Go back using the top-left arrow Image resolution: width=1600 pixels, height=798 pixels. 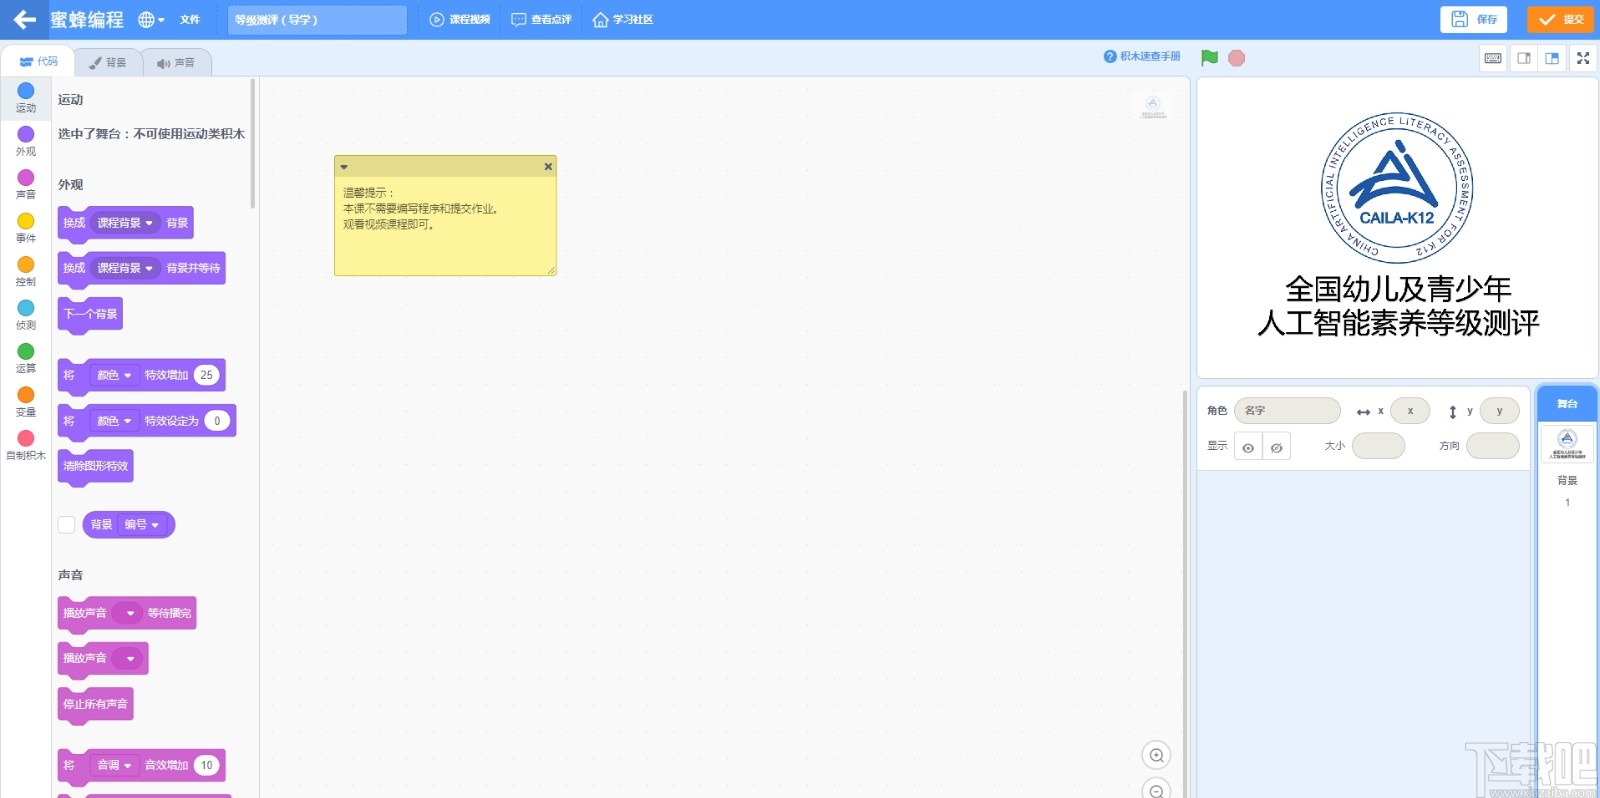coord(24,19)
